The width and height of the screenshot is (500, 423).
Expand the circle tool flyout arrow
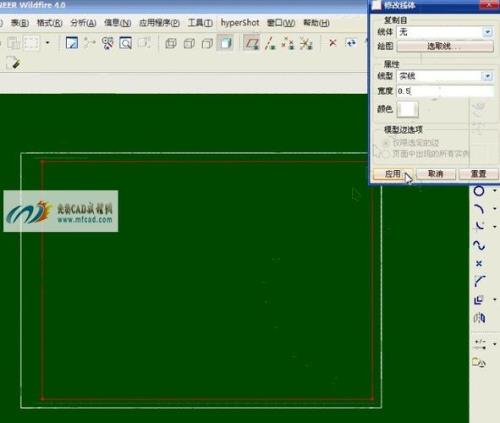point(495,191)
